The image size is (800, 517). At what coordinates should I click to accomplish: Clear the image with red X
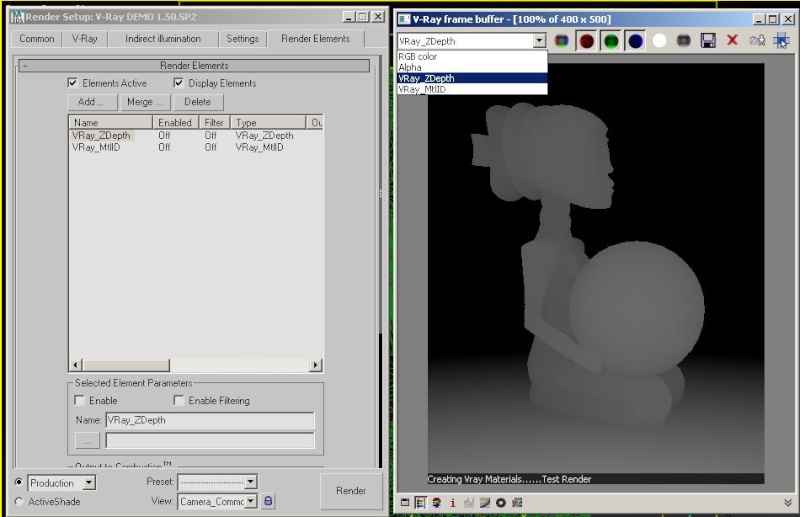click(x=732, y=40)
